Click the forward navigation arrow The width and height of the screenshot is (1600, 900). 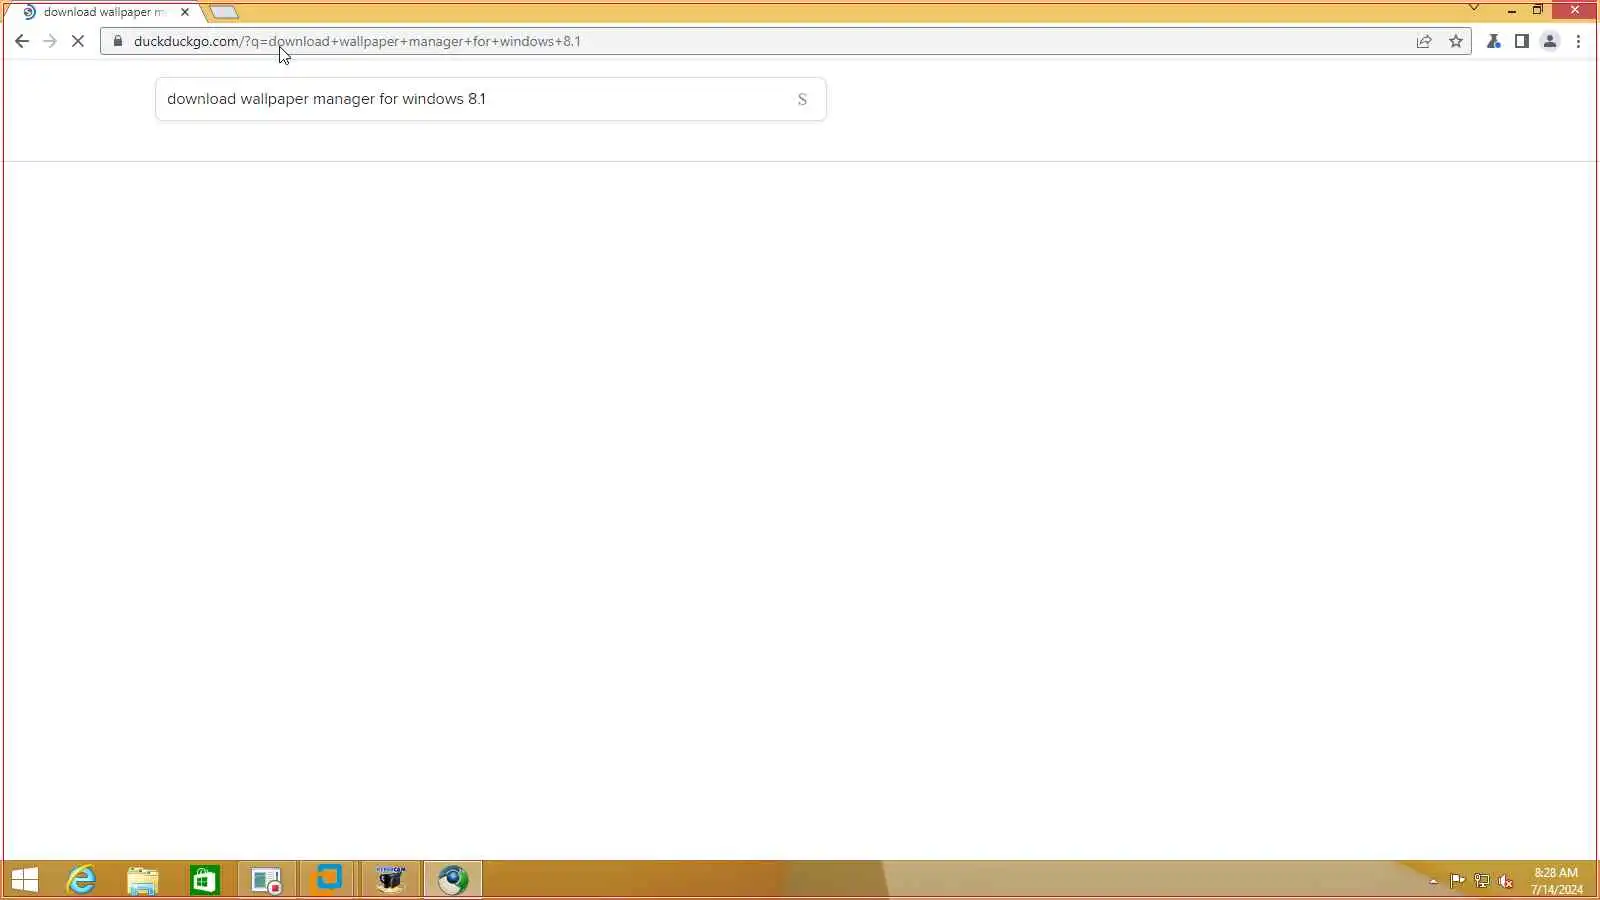[50, 41]
